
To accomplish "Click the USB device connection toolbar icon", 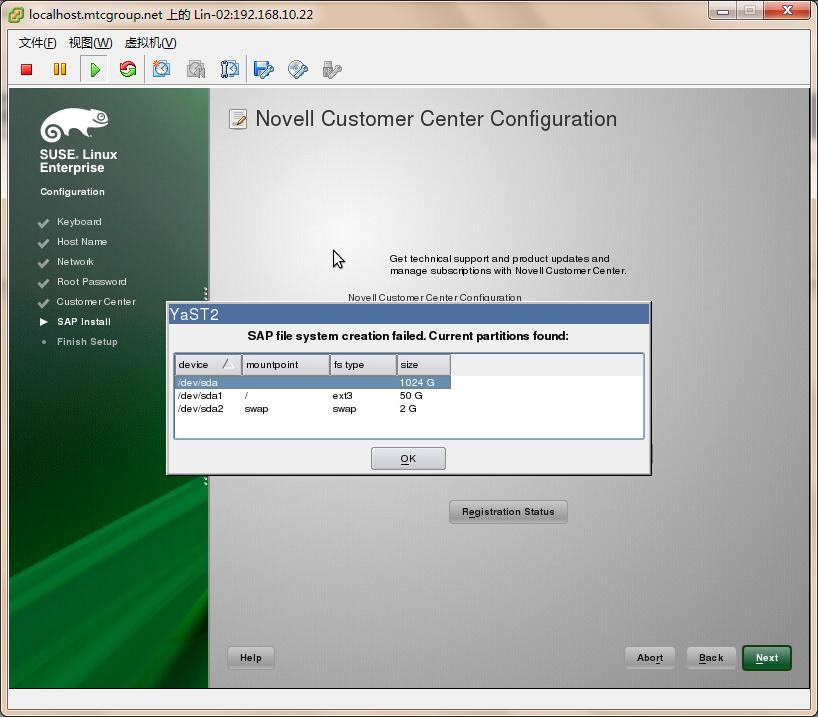I will [331, 69].
